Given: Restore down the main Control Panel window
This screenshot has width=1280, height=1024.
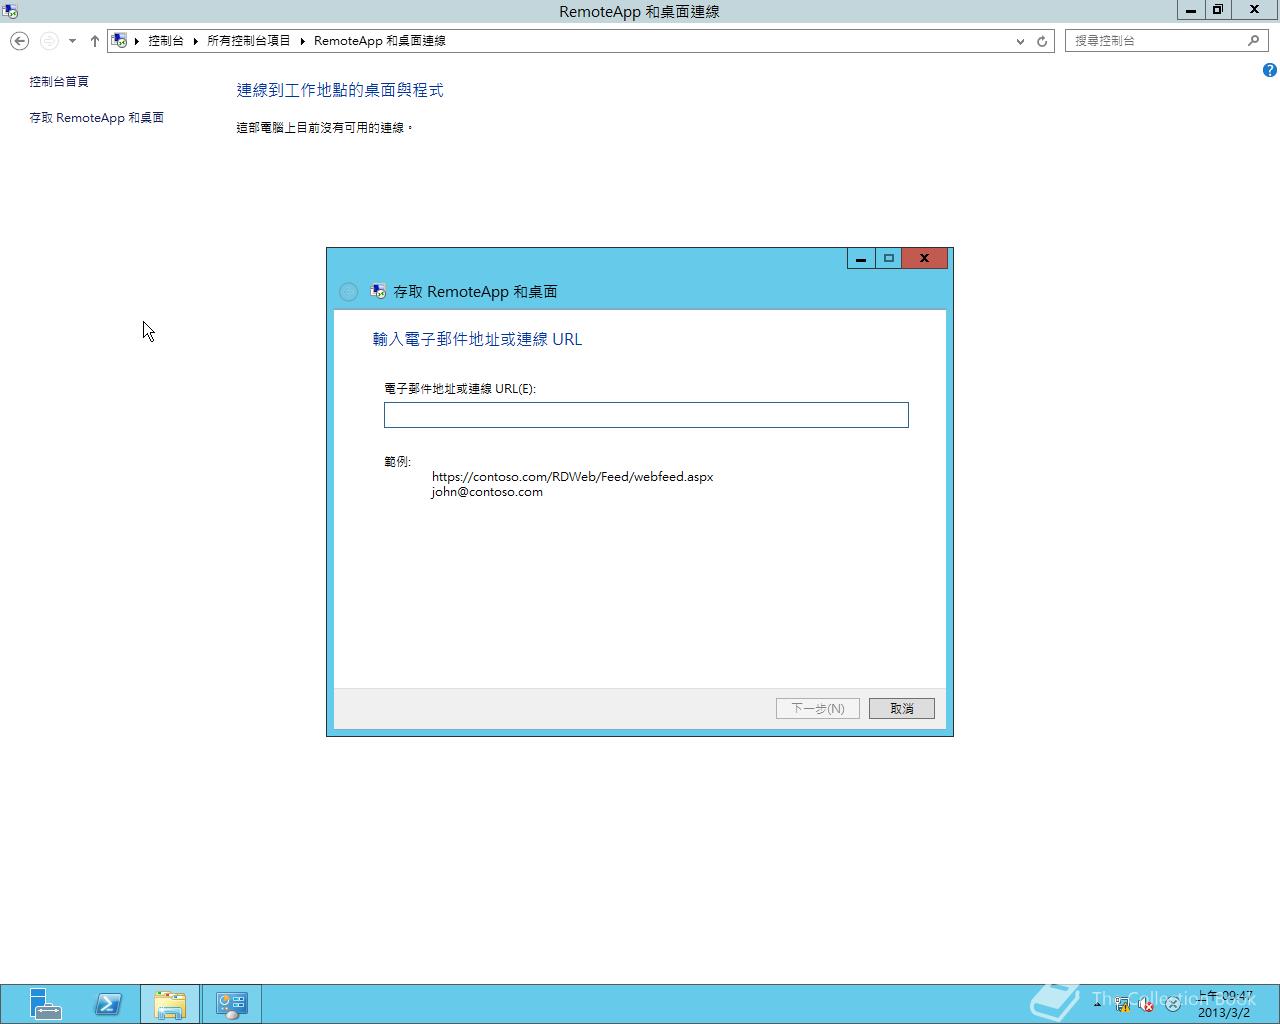Looking at the screenshot, I should (1218, 10).
